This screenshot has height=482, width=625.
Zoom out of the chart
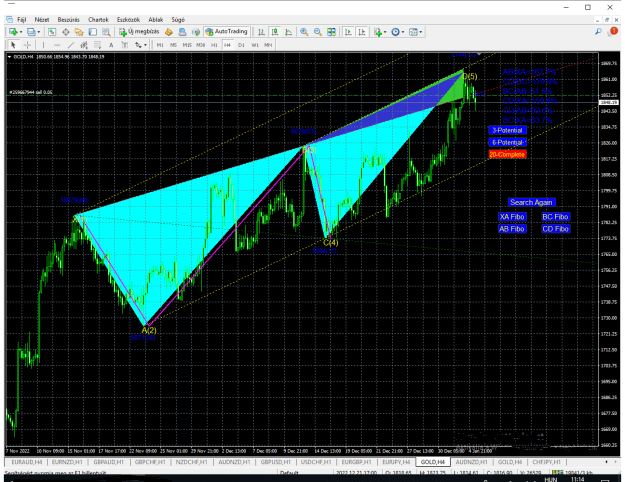tap(318, 32)
